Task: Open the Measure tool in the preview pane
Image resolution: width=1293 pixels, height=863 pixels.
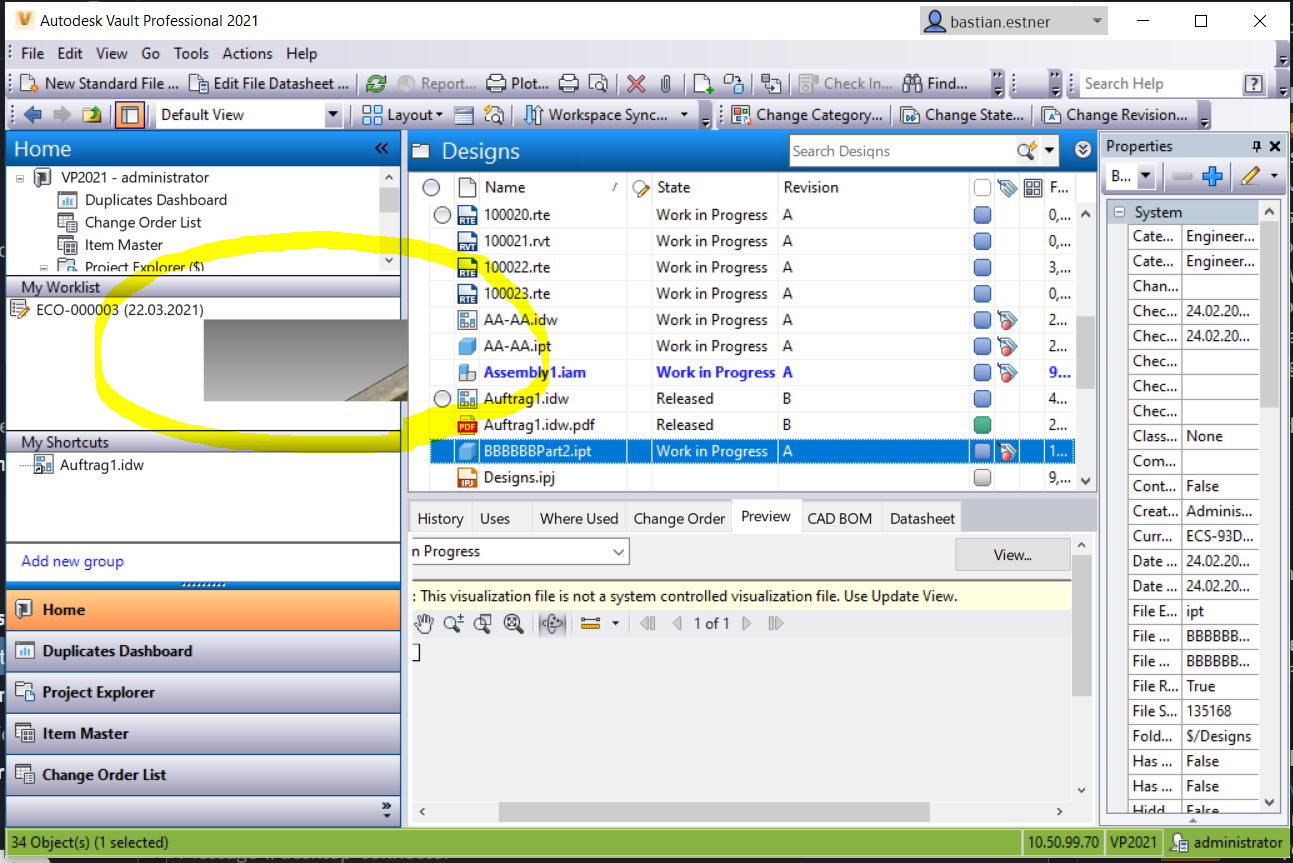Action: point(588,623)
